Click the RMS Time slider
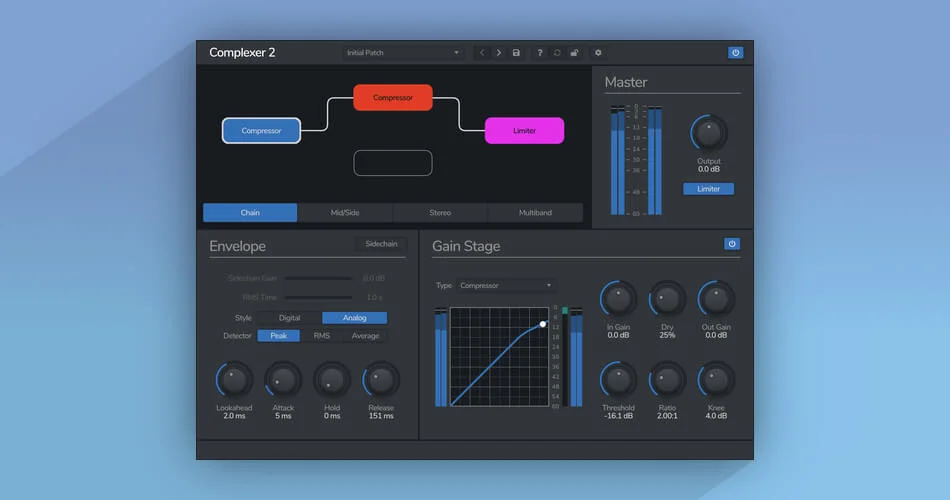The image size is (950, 500). 318,298
